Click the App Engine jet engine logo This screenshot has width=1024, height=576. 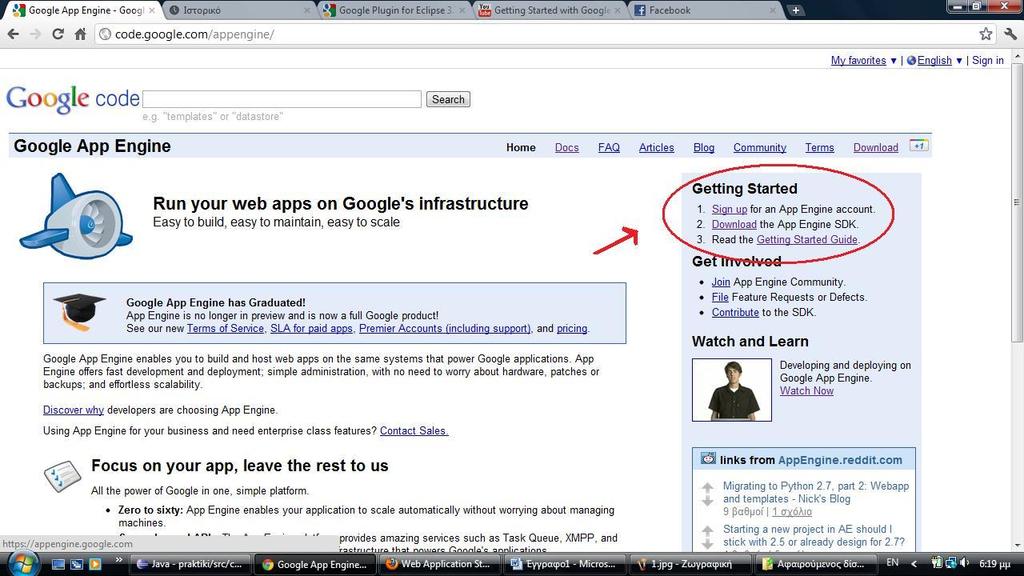tap(76, 216)
